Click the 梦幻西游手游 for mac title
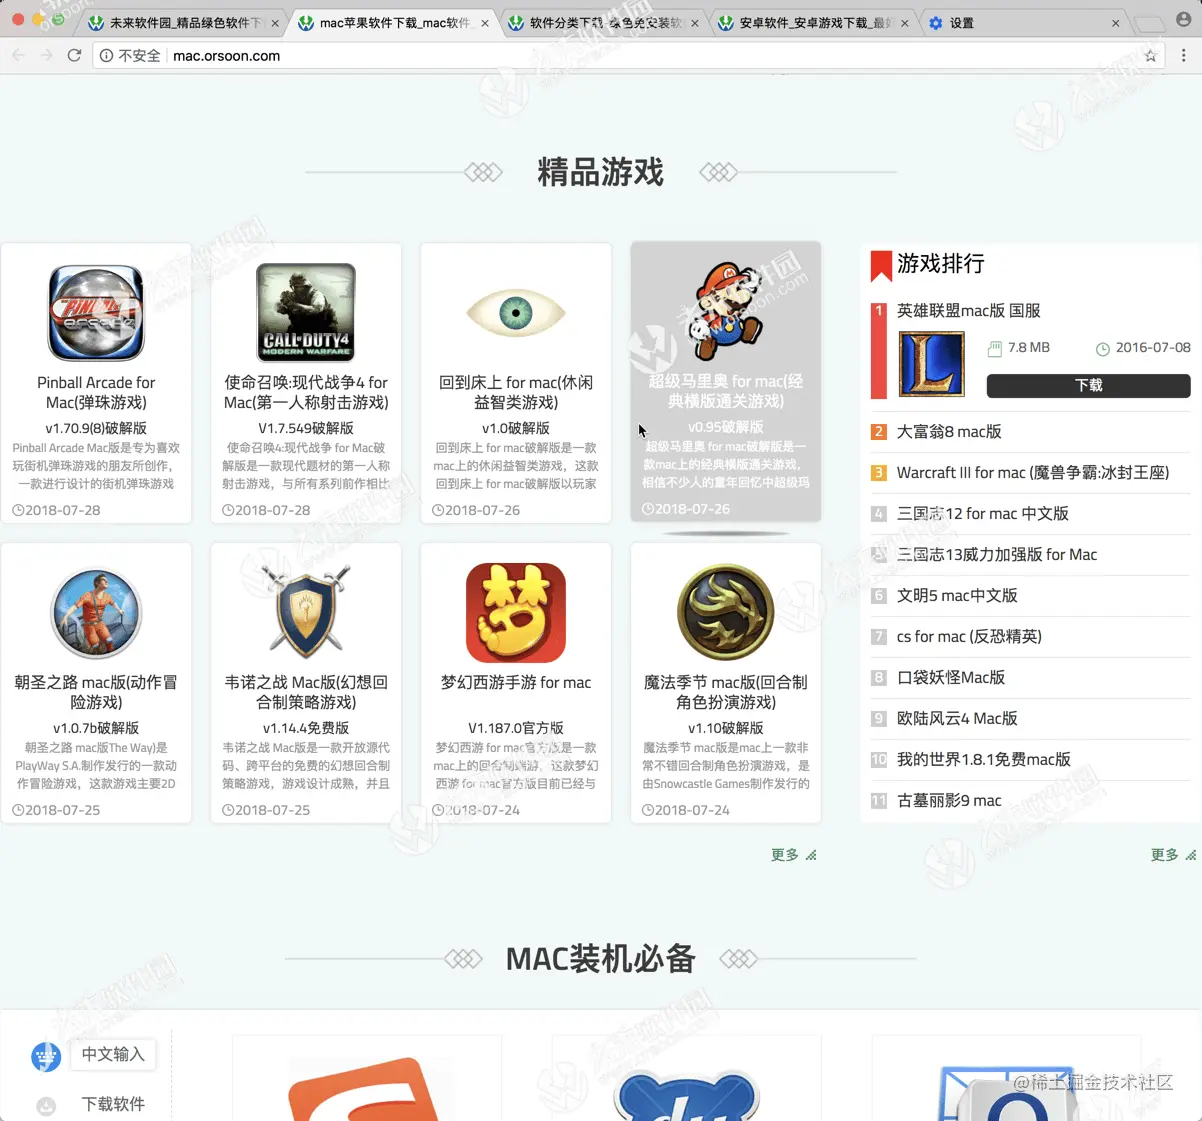The image size is (1202, 1121). [x=516, y=683]
